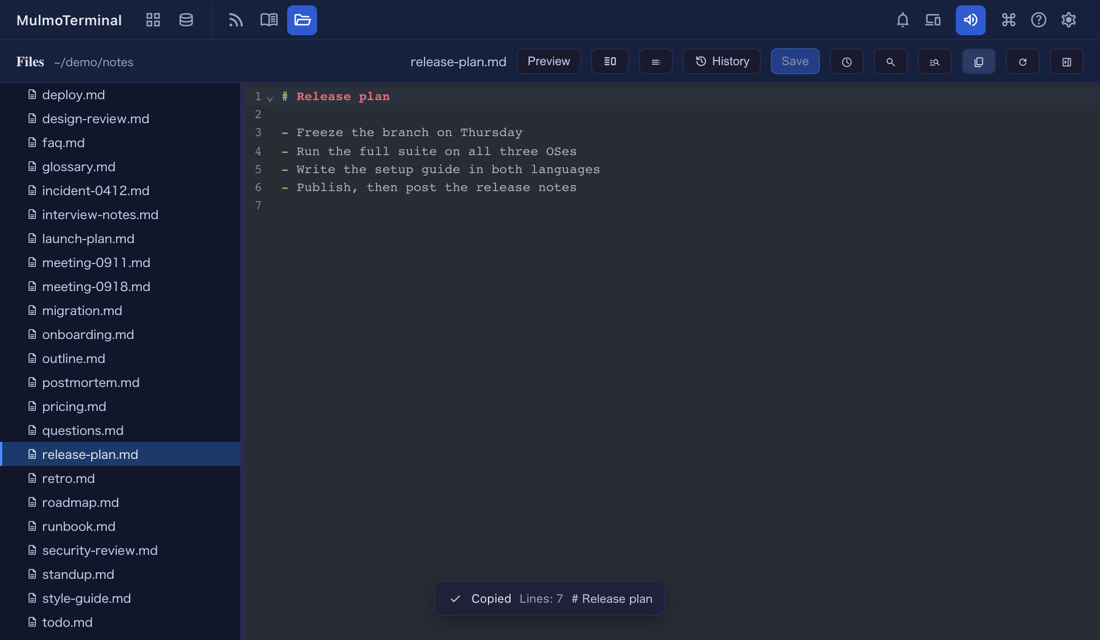Click the release-plan.md filename in toolbar
The height and width of the screenshot is (640, 1100).
458,62
